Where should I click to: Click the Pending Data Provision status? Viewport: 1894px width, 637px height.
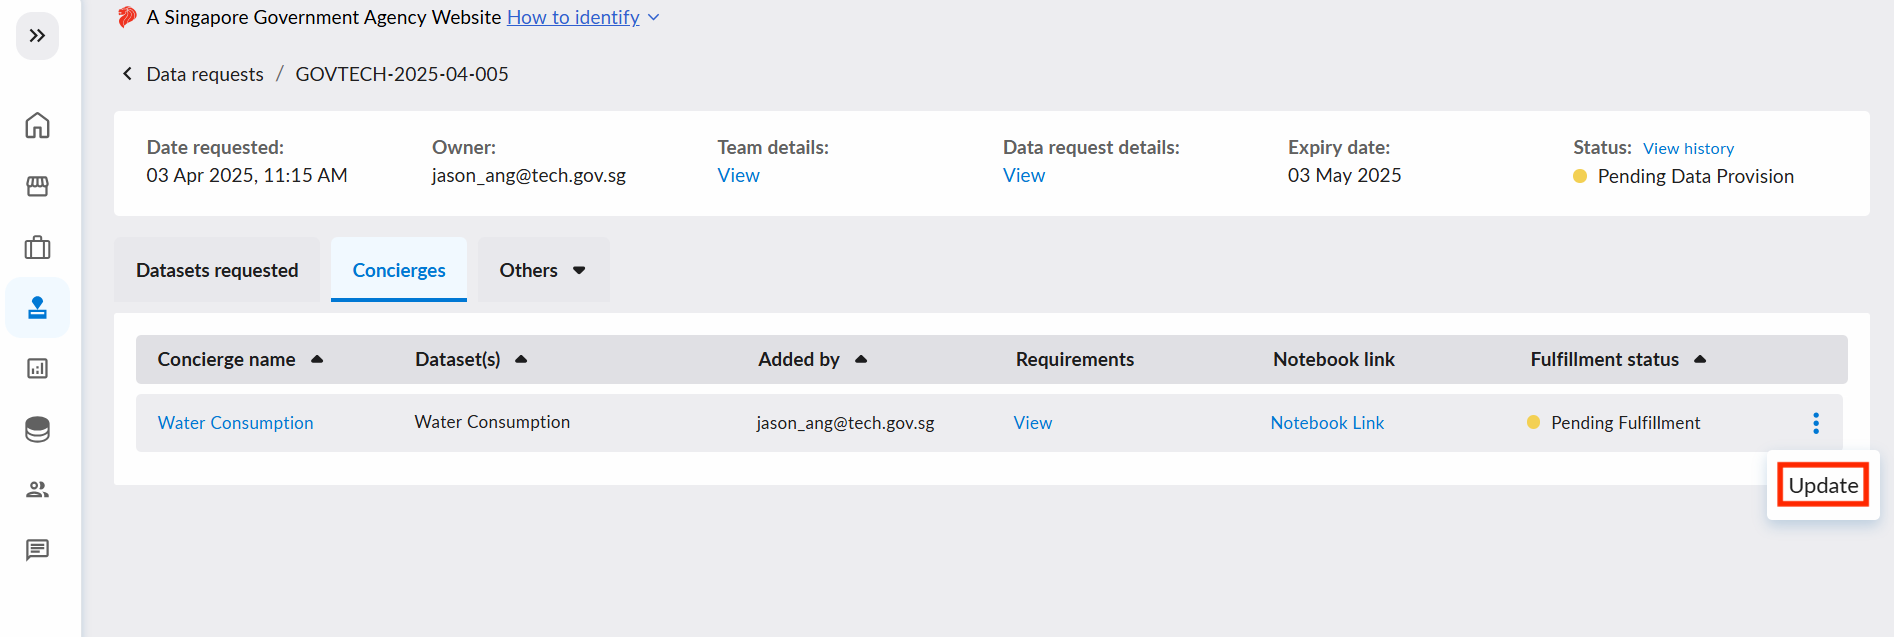click(1695, 176)
